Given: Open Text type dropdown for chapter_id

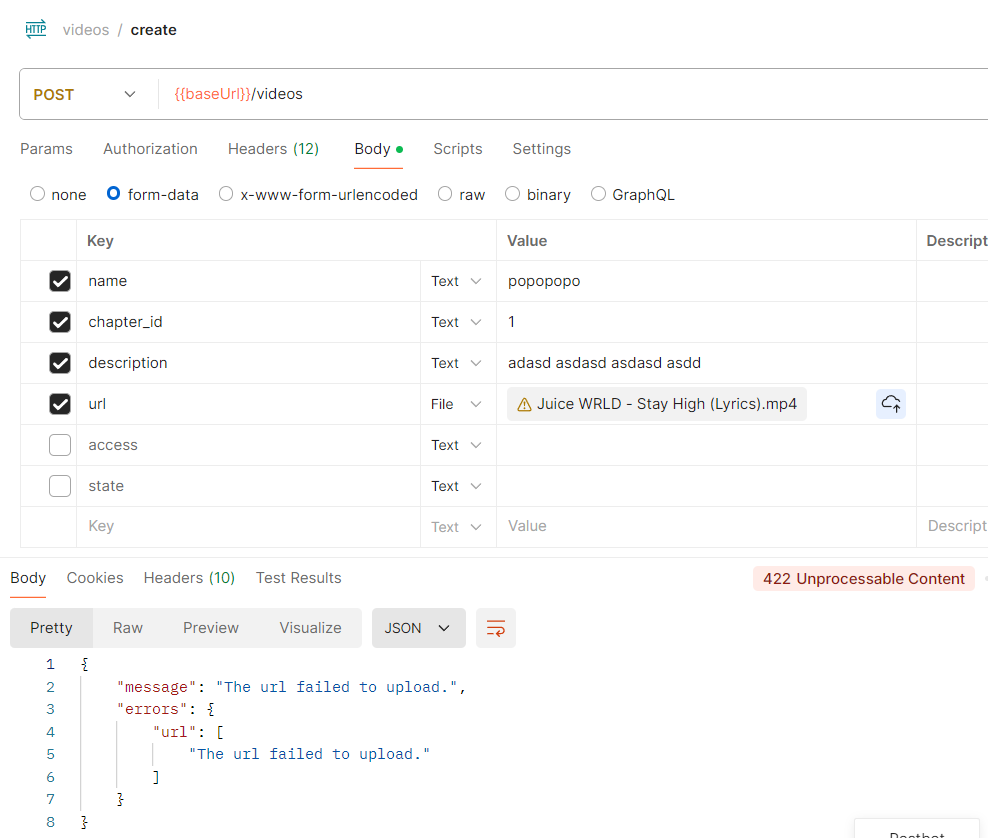Looking at the screenshot, I should [x=456, y=322].
